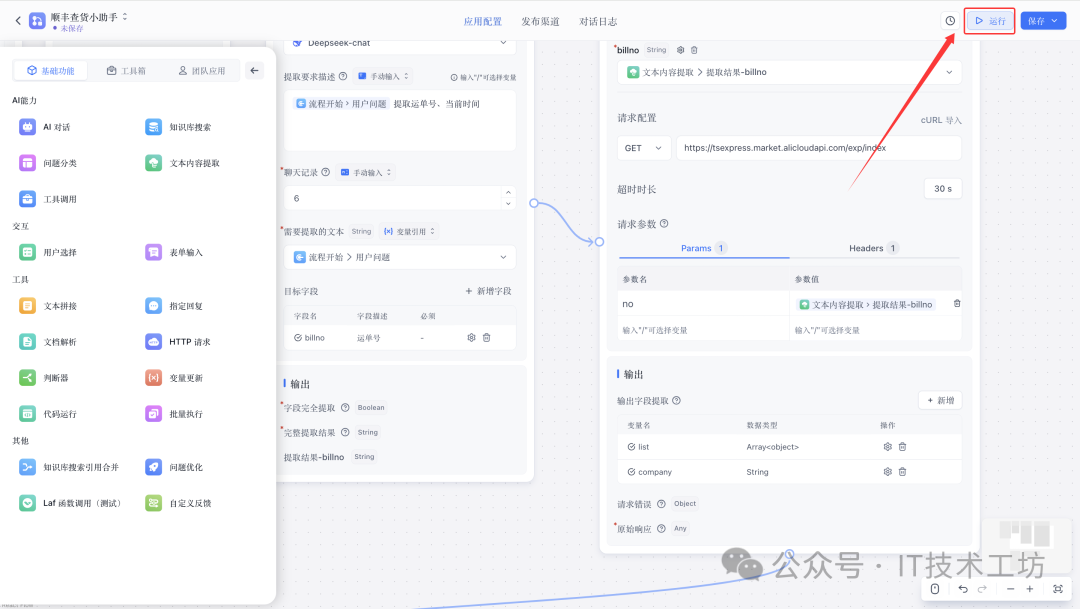Click the 运行 button
Screen dimensions: 1080x609
click(x=988, y=19)
